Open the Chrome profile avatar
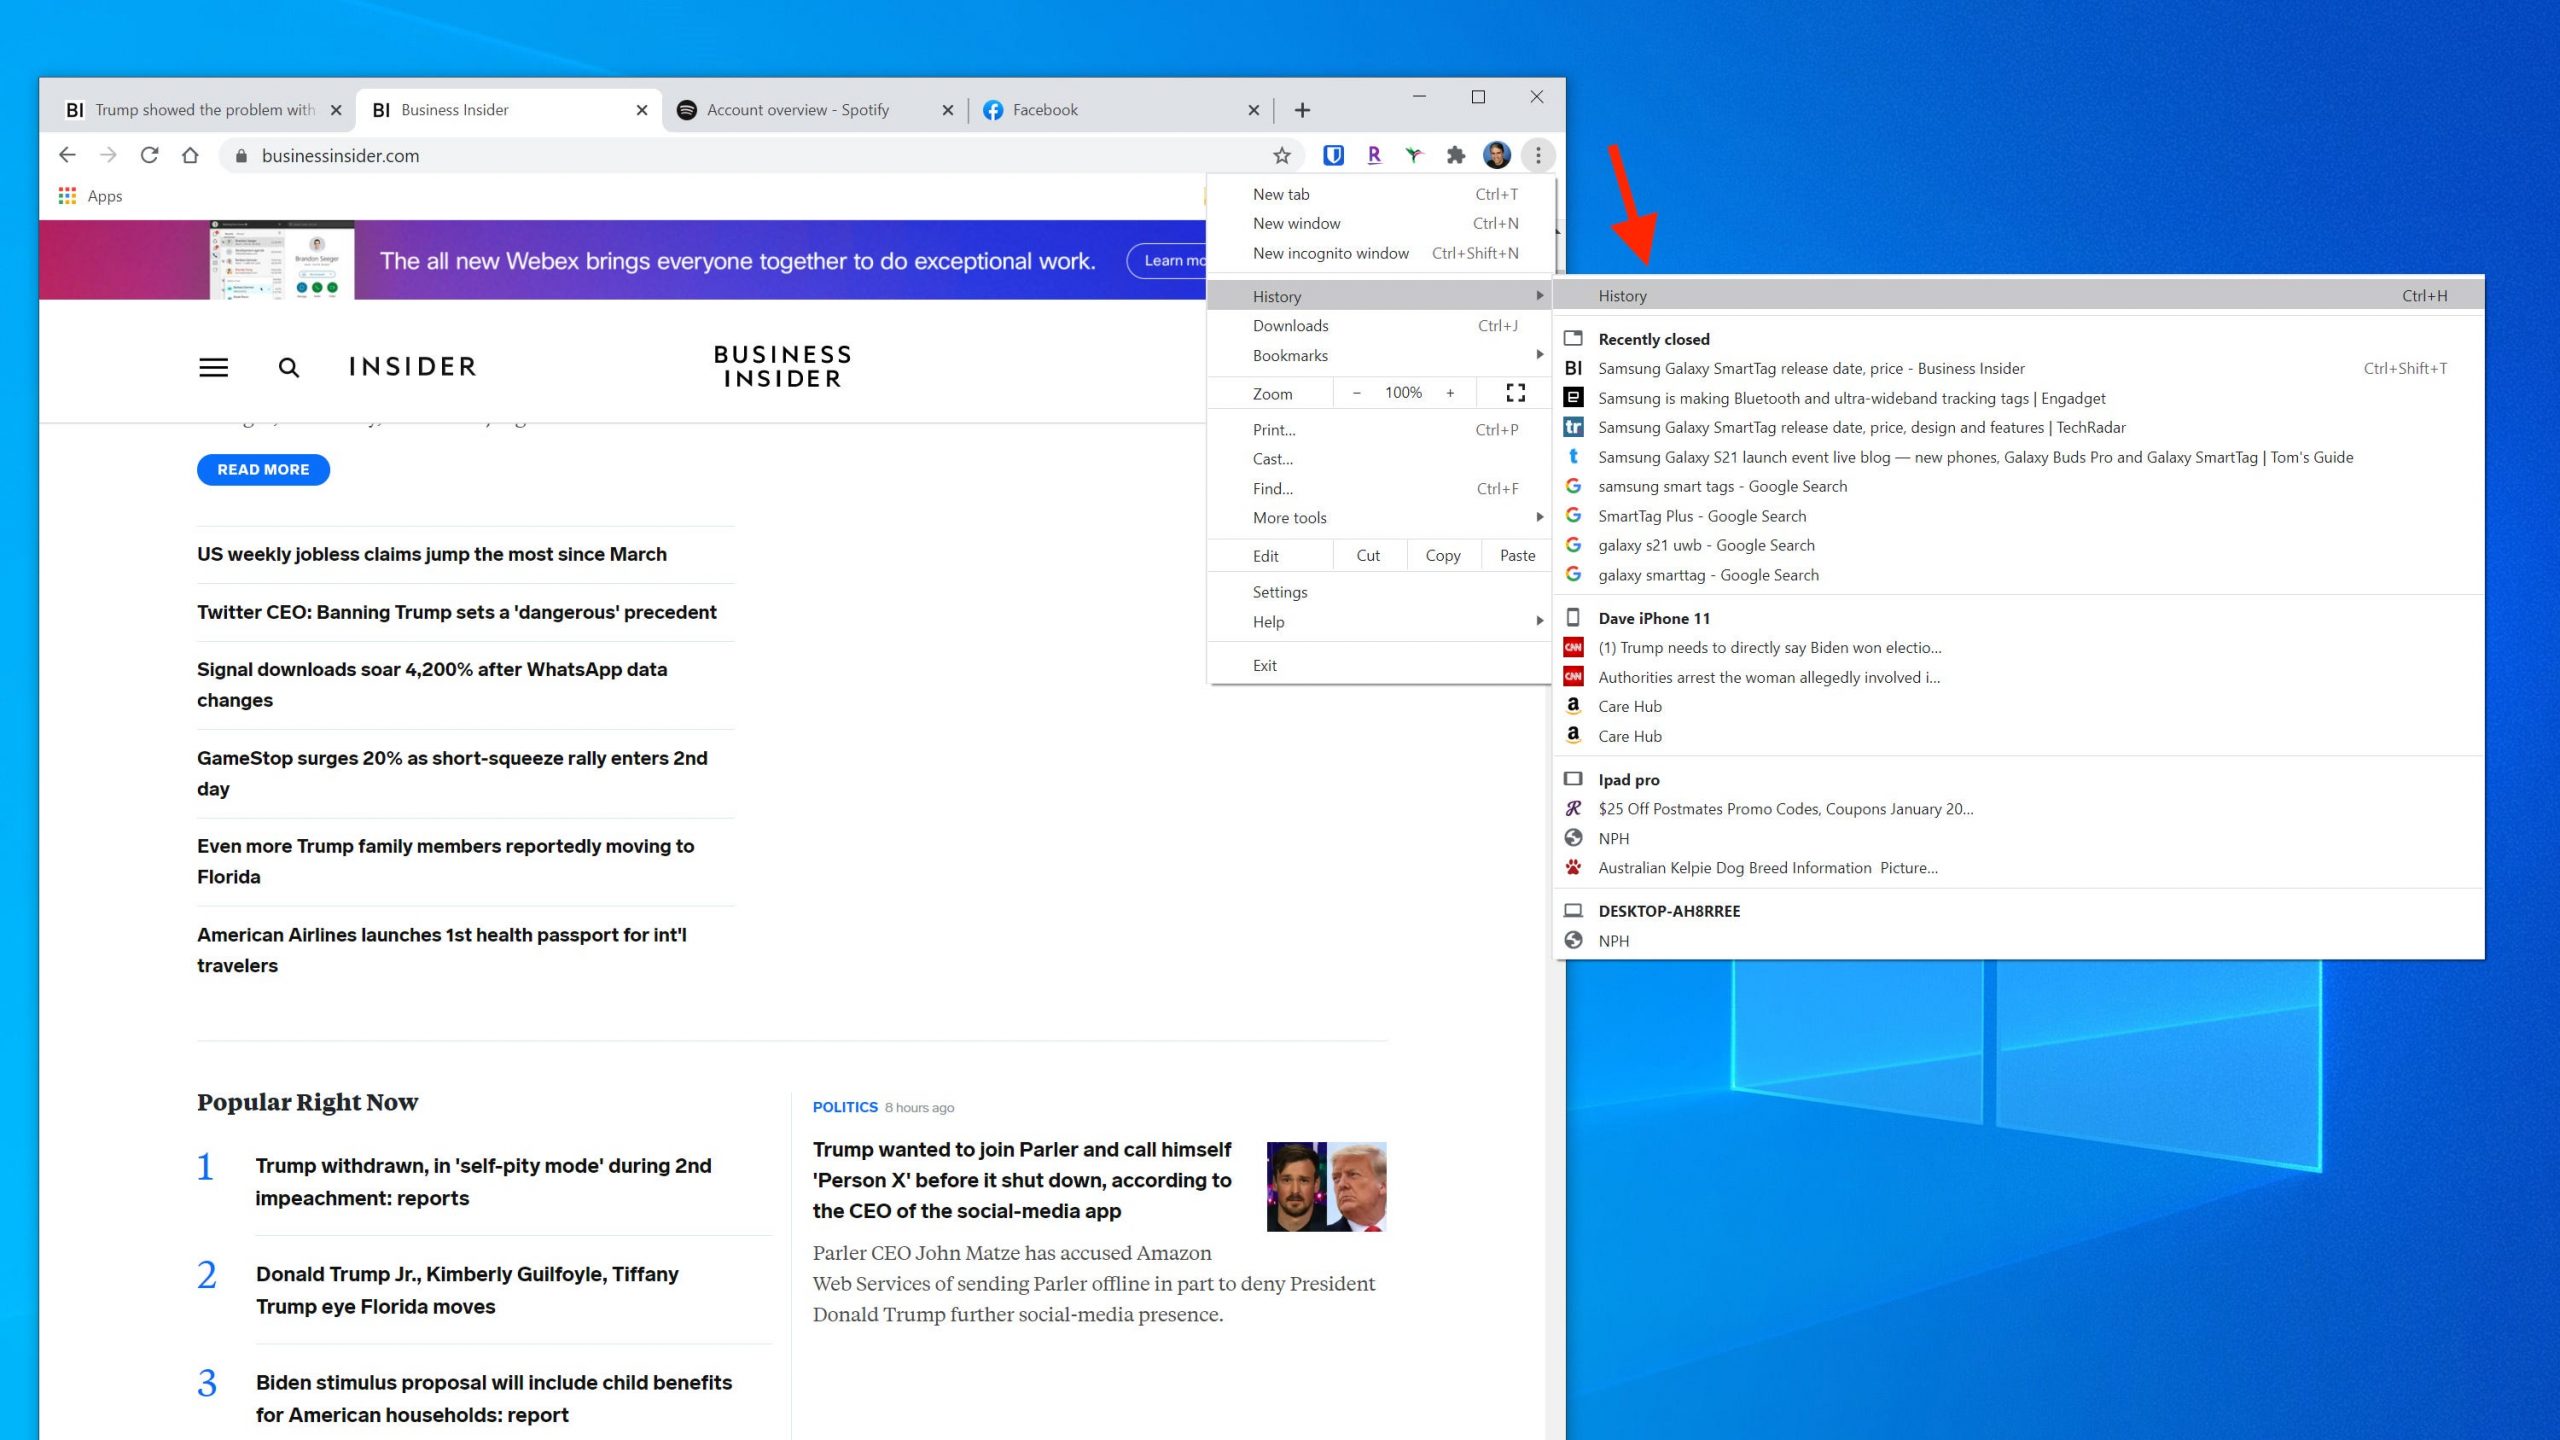 [x=1497, y=155]
